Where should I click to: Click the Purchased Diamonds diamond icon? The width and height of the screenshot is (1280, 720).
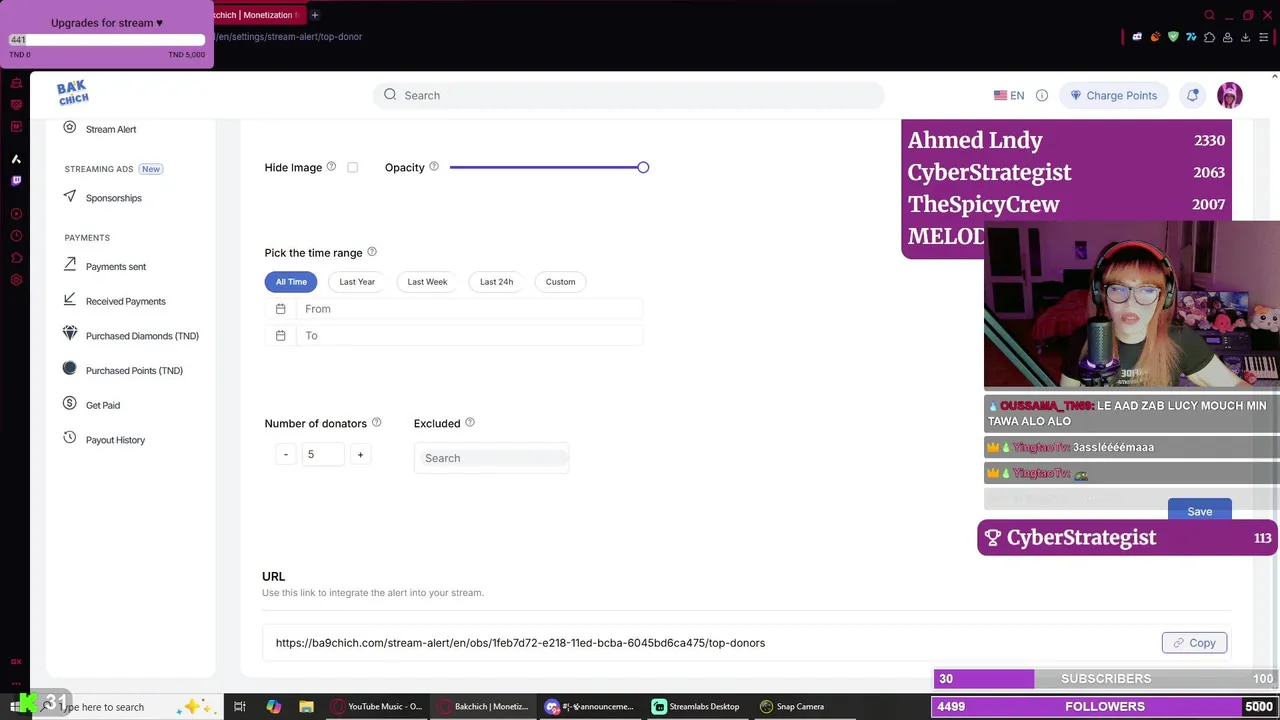click(70, 333)
